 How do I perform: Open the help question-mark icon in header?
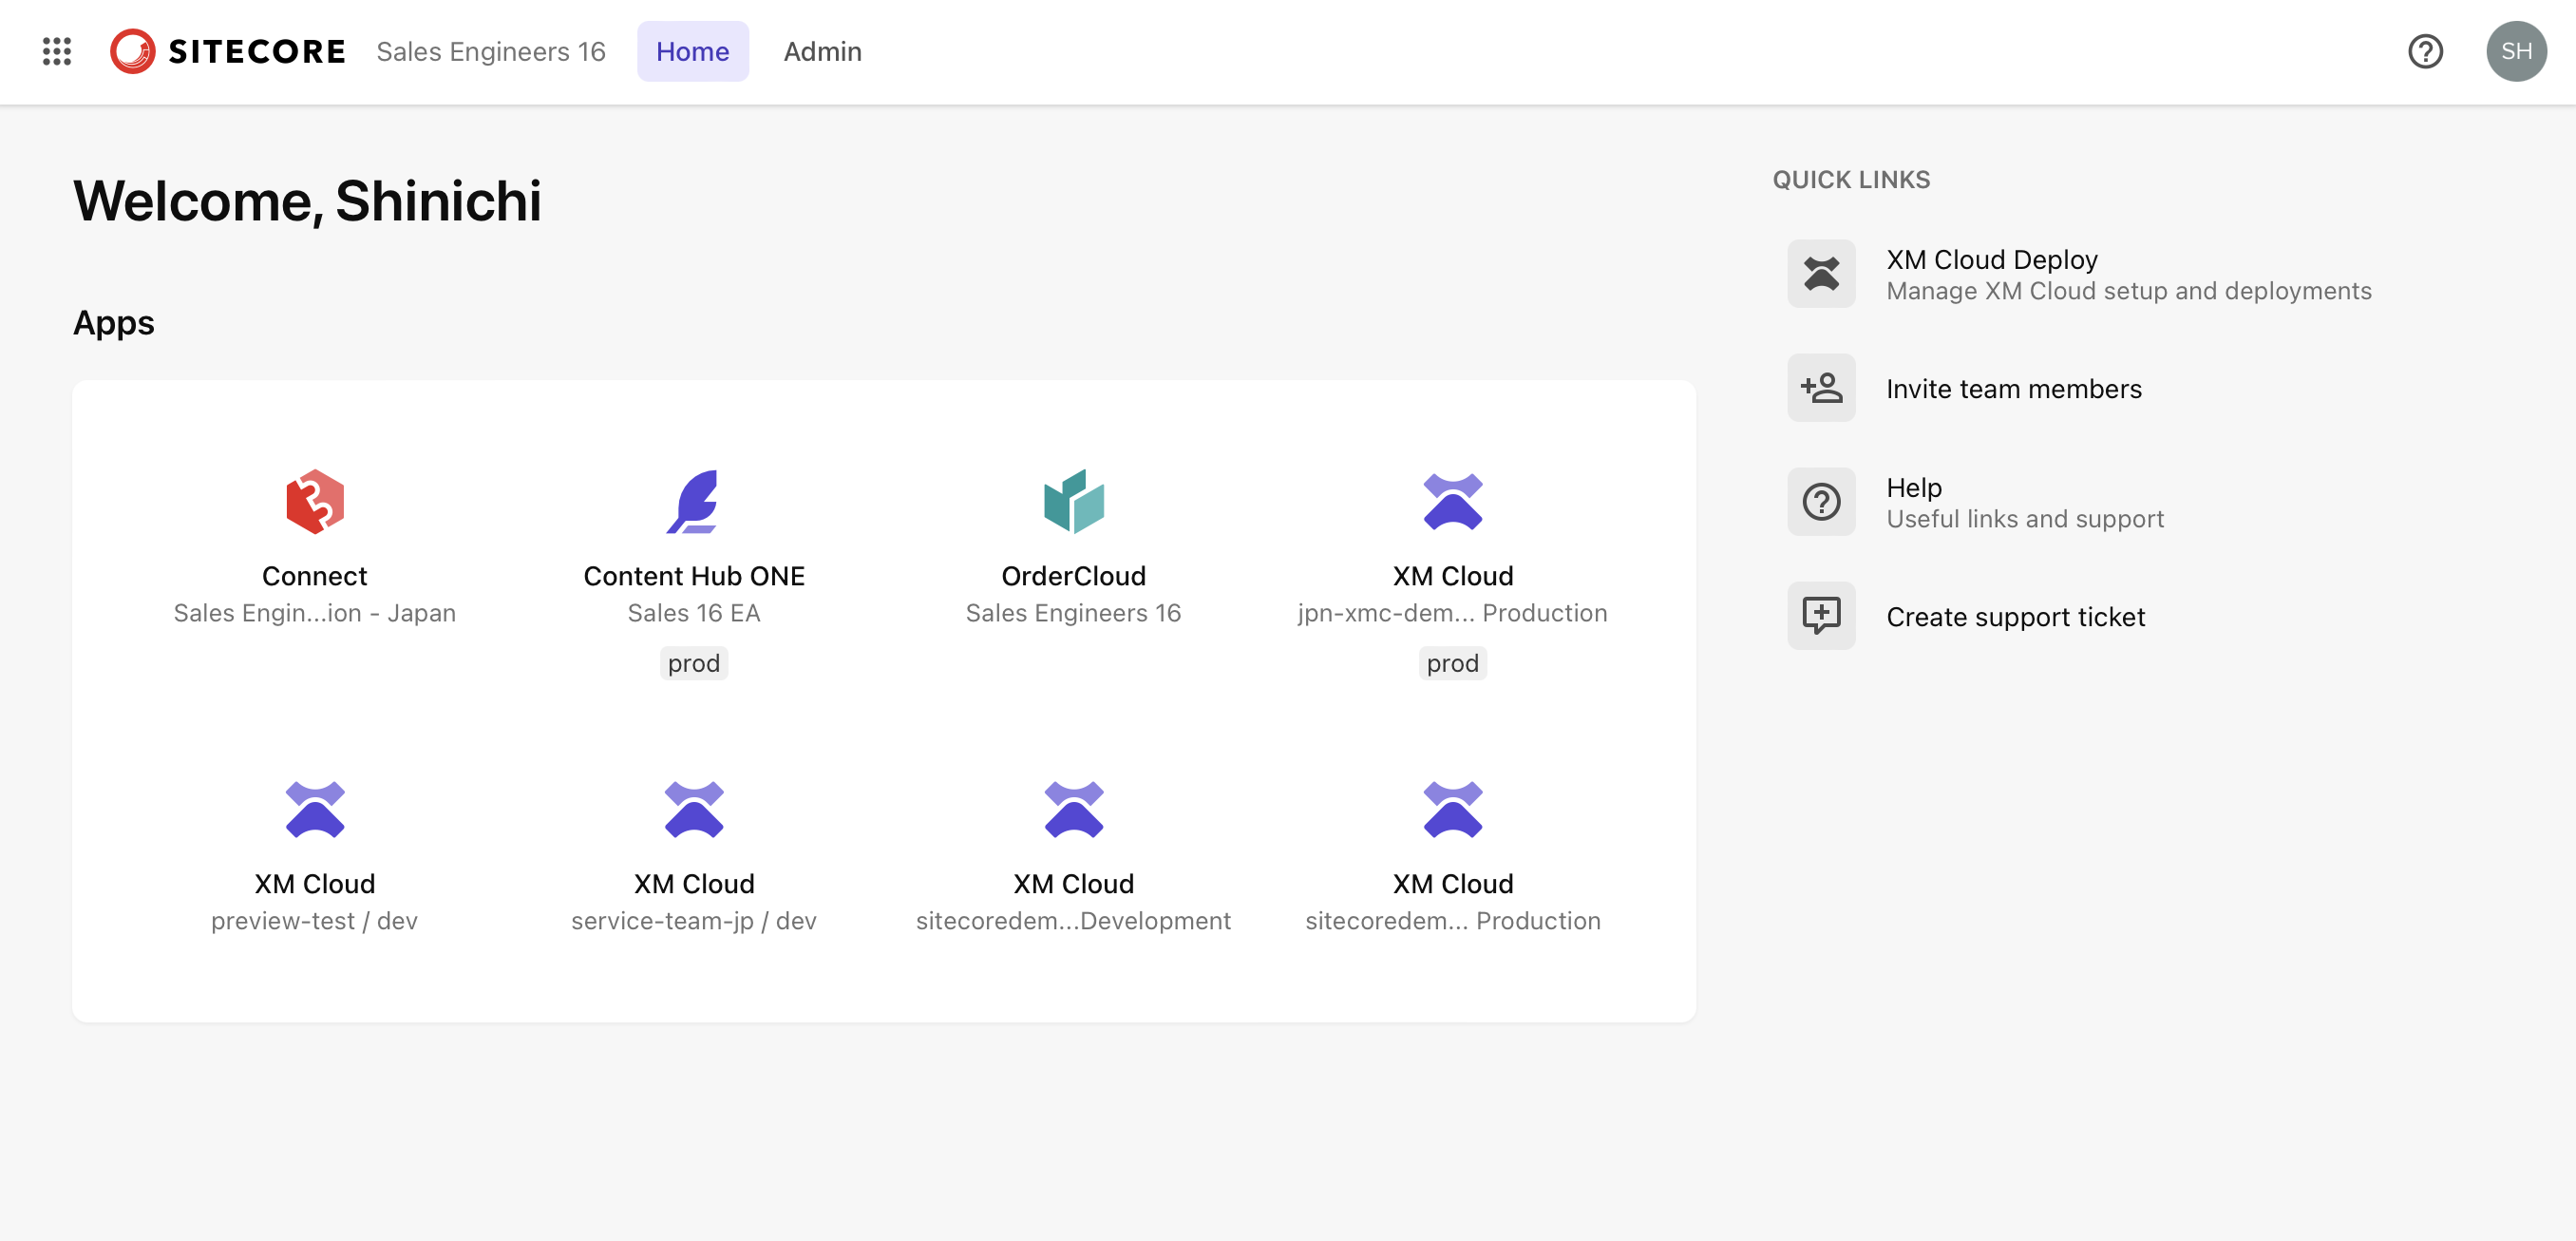click(x=2425, y=51)
